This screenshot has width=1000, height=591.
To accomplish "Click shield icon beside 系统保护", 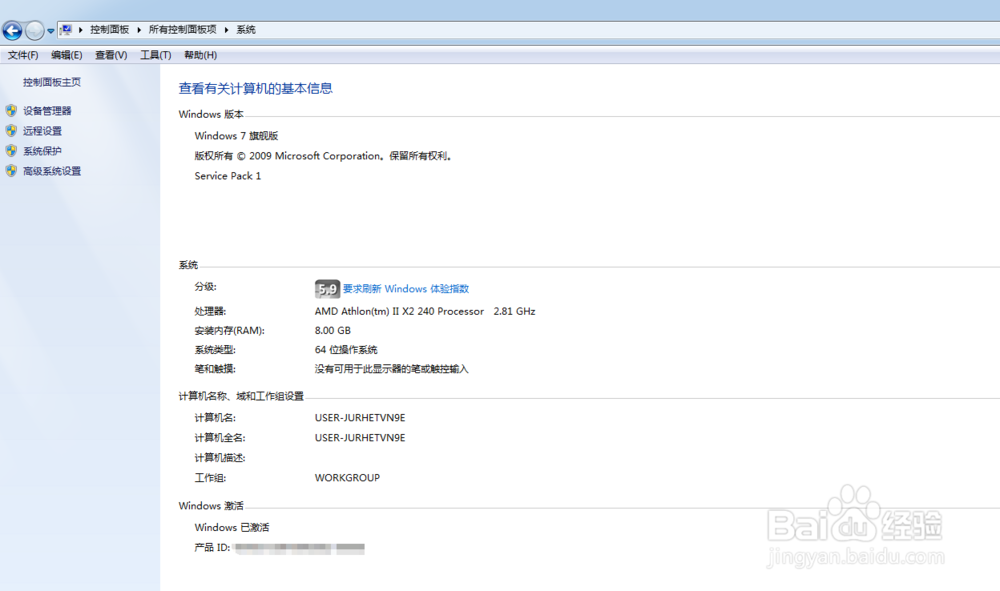I will 11,150.
